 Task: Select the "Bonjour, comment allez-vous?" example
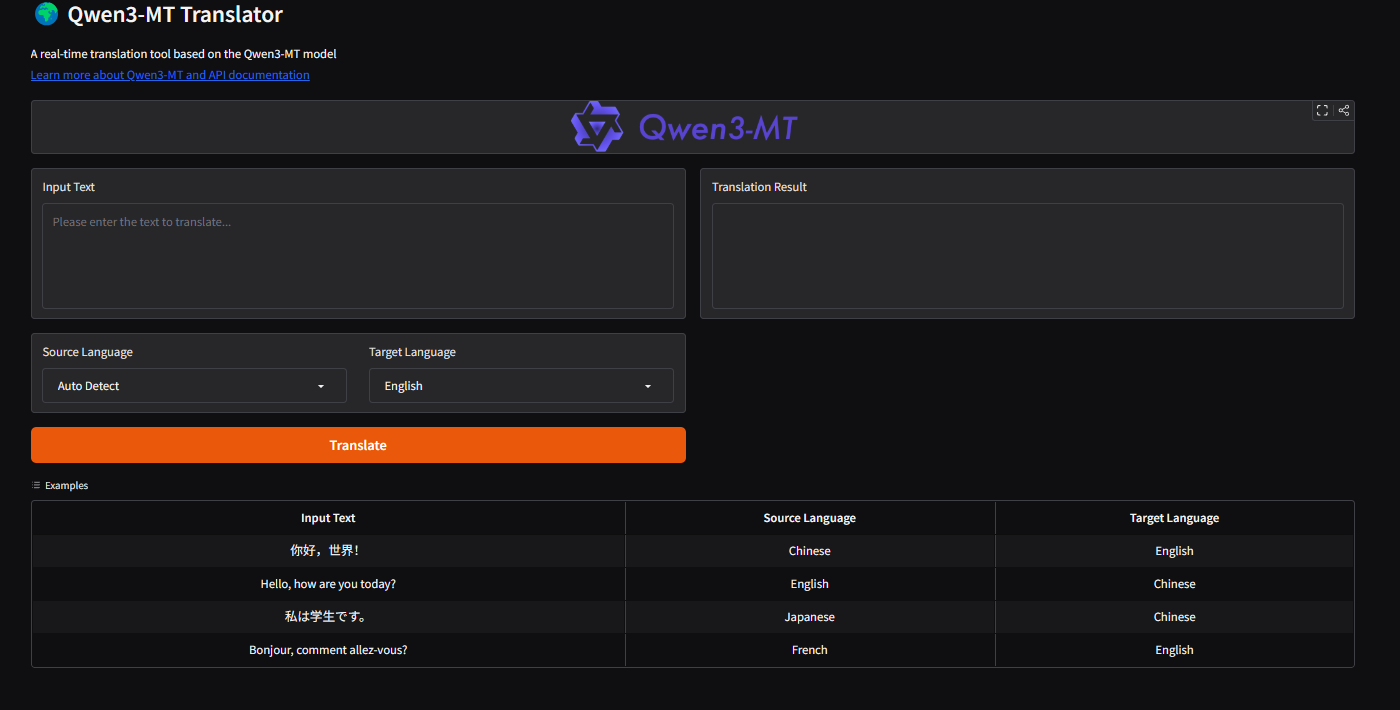coord(328,650)
